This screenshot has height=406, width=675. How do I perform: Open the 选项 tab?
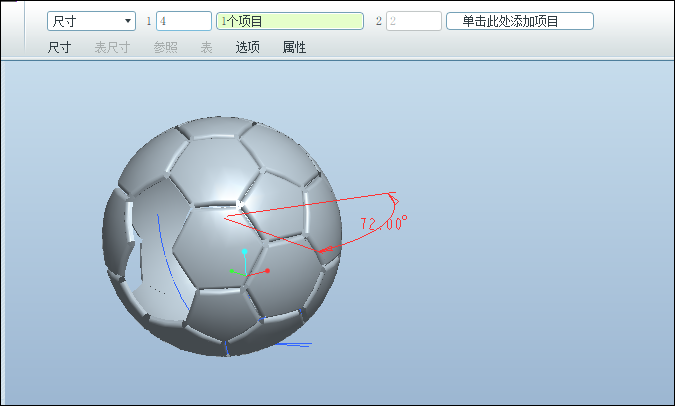coord(248,47)
